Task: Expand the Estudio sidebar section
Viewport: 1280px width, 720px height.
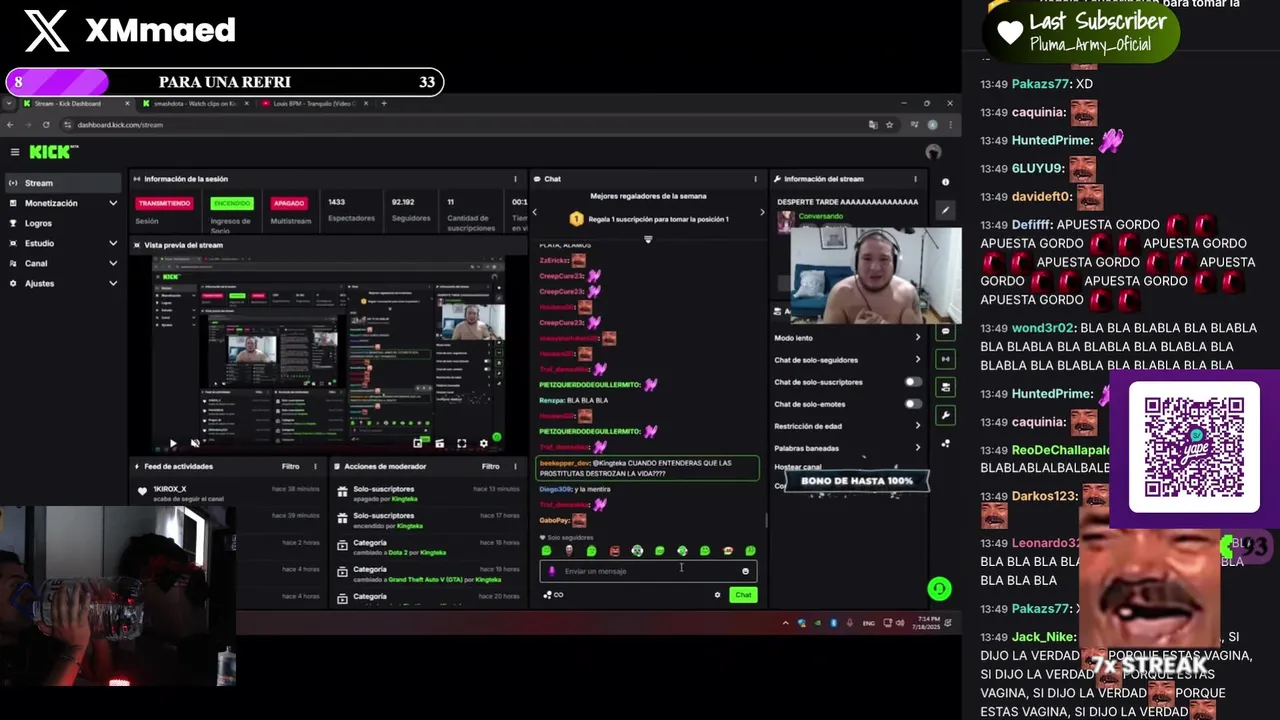Action: coord(62,243)
